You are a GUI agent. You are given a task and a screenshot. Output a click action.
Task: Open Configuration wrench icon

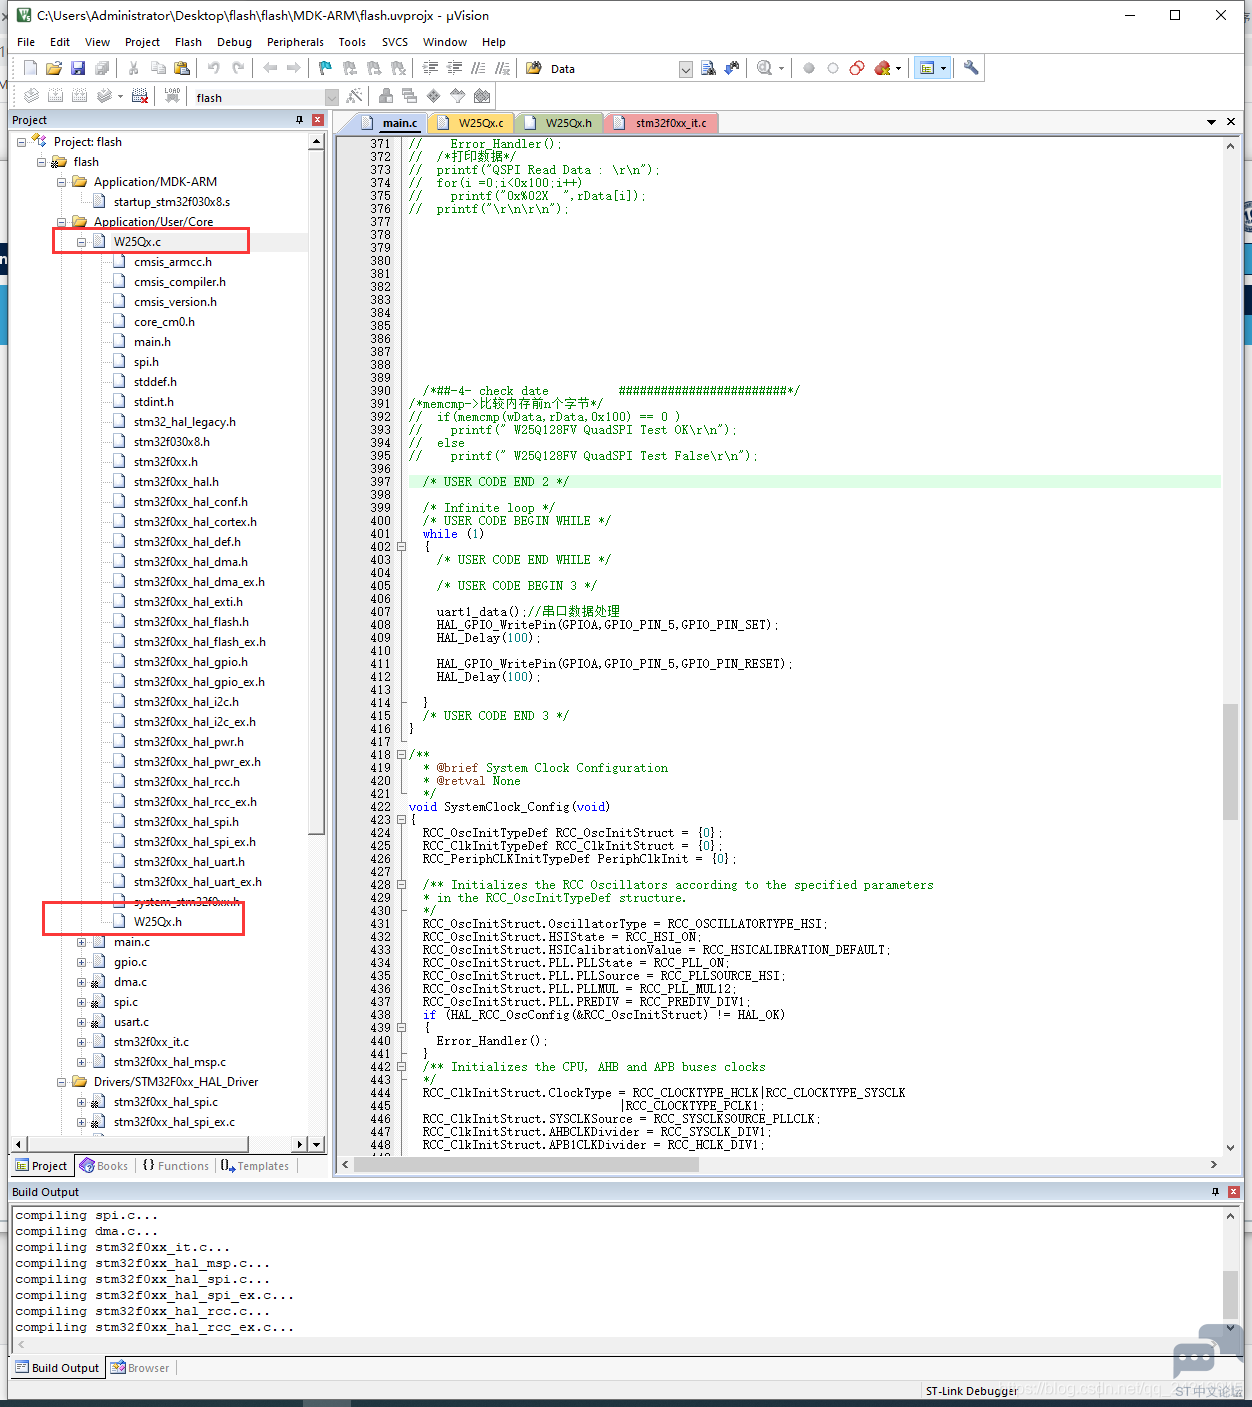tap(971, 68)
